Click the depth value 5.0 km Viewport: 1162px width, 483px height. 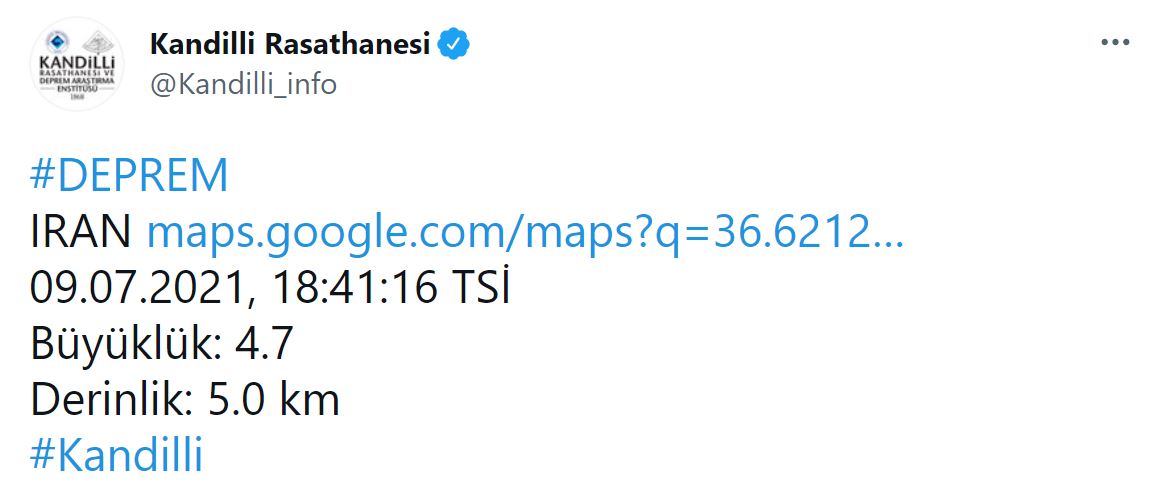pos(274,400)
